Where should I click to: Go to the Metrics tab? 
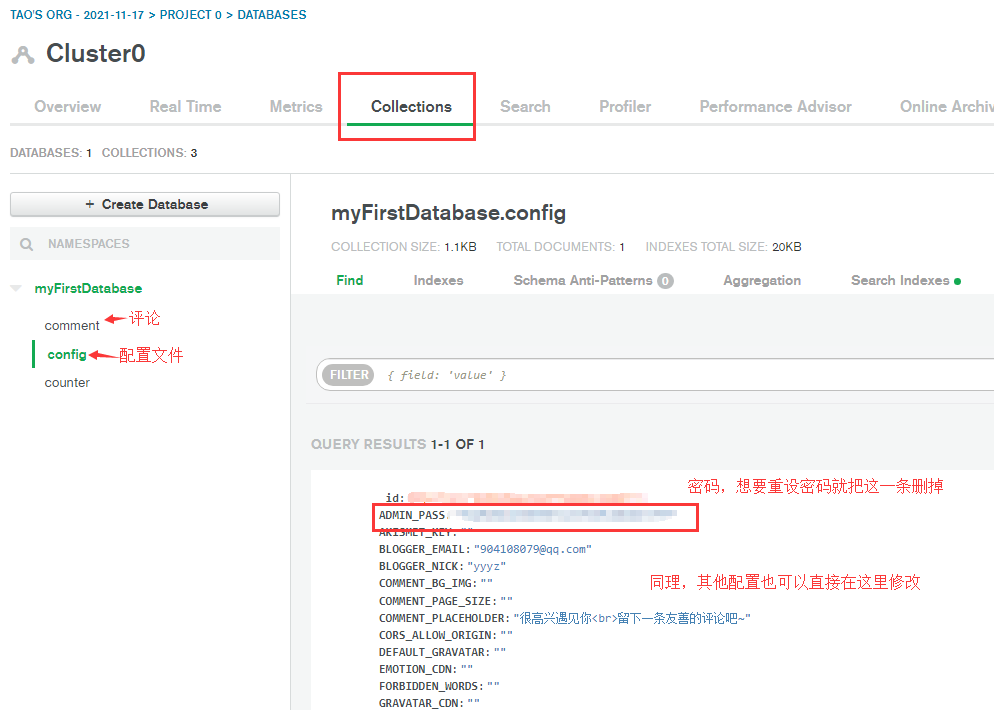(x=296, y=106)
